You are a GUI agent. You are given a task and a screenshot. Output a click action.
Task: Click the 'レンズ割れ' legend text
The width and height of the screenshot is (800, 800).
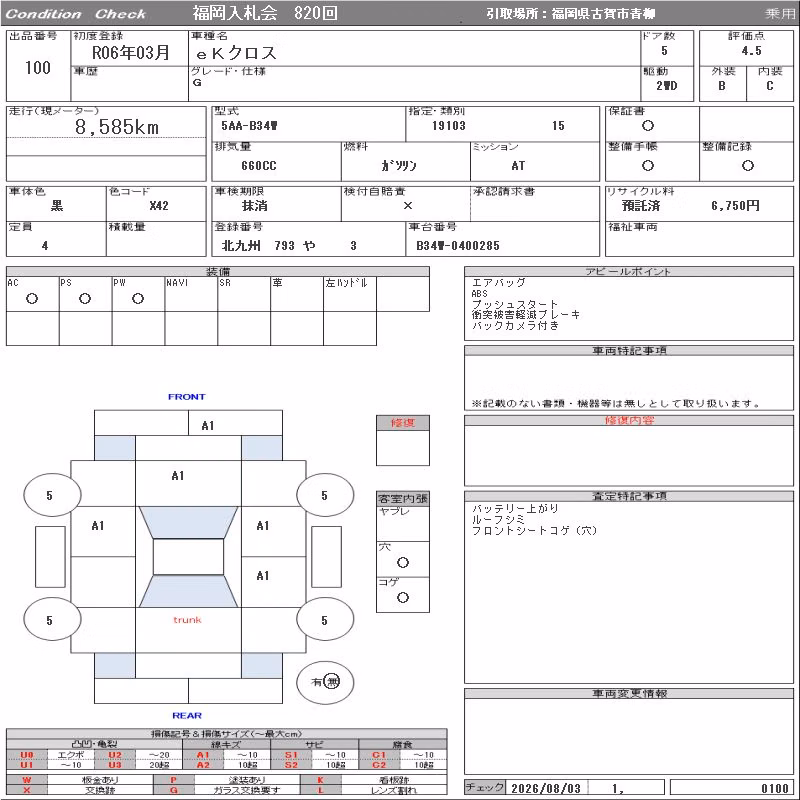pyautogui.click(x=393, y=790)
